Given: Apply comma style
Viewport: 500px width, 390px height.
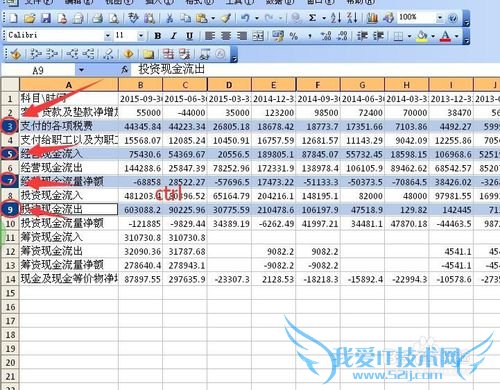Looking at the screenshot, I should pos(310,36).
